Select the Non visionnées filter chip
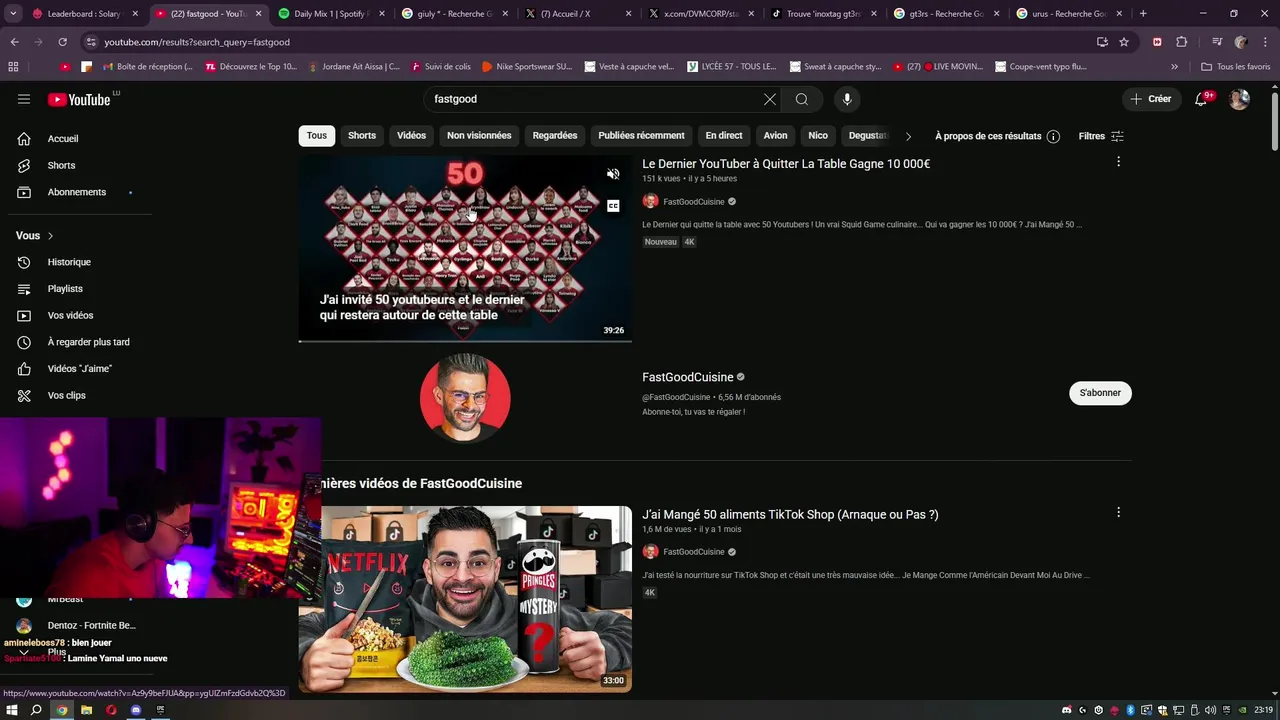 [x=479, y=136]
